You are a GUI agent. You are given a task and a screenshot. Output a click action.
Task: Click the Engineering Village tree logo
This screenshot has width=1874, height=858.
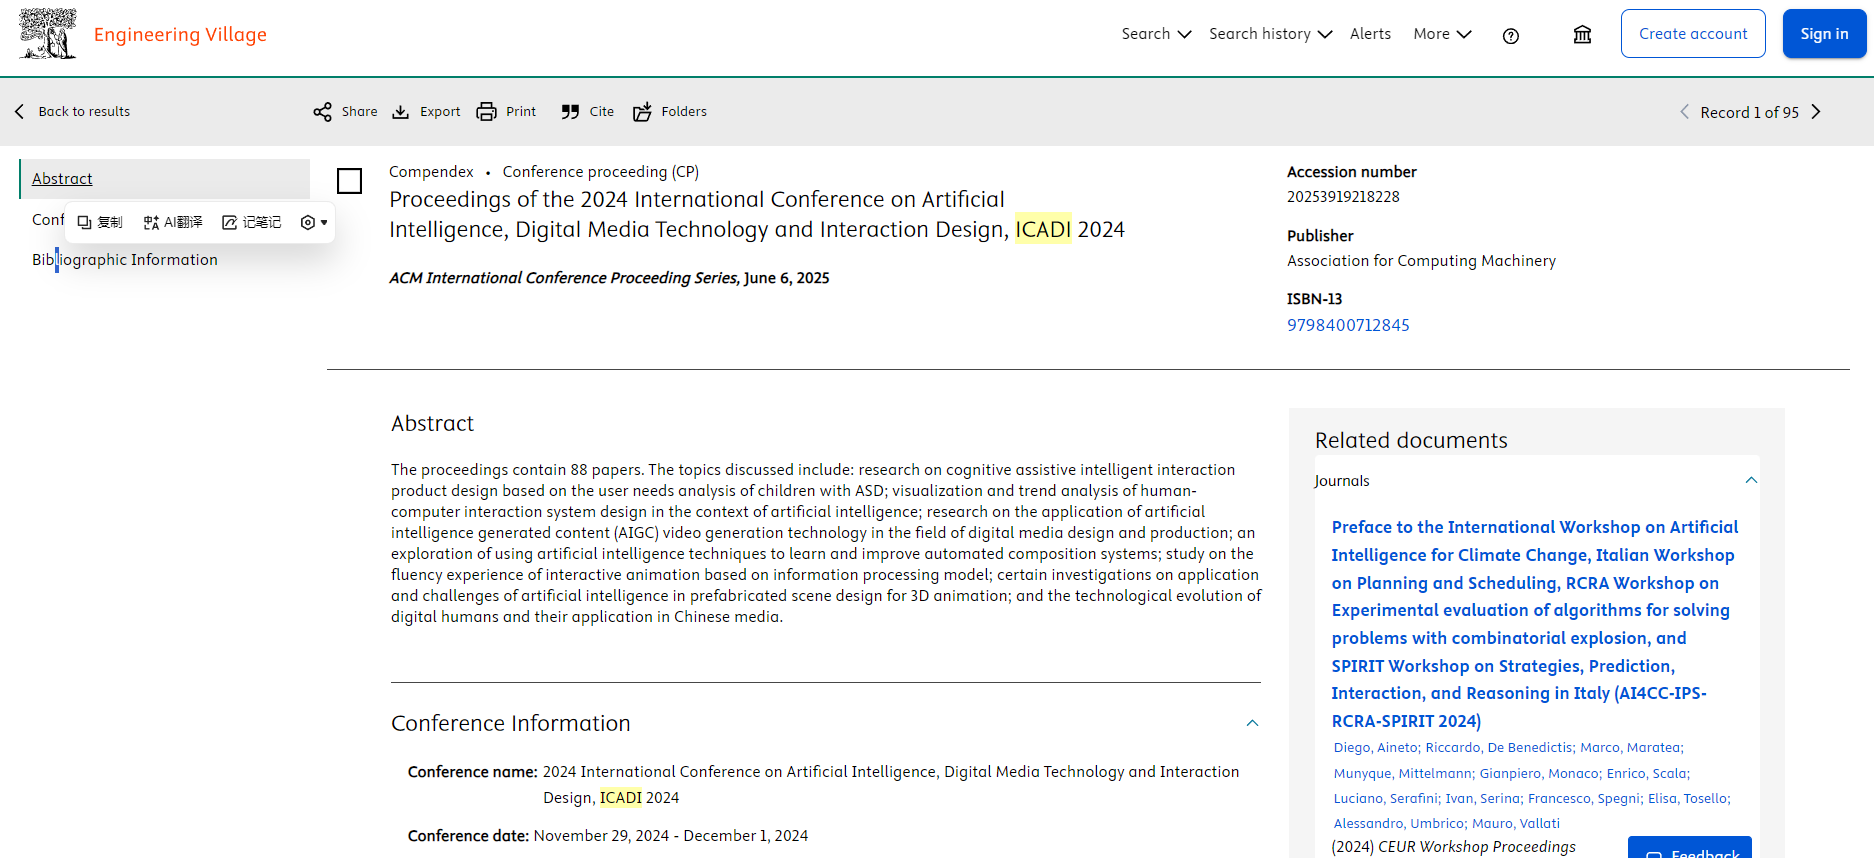[x=47, y=34]
